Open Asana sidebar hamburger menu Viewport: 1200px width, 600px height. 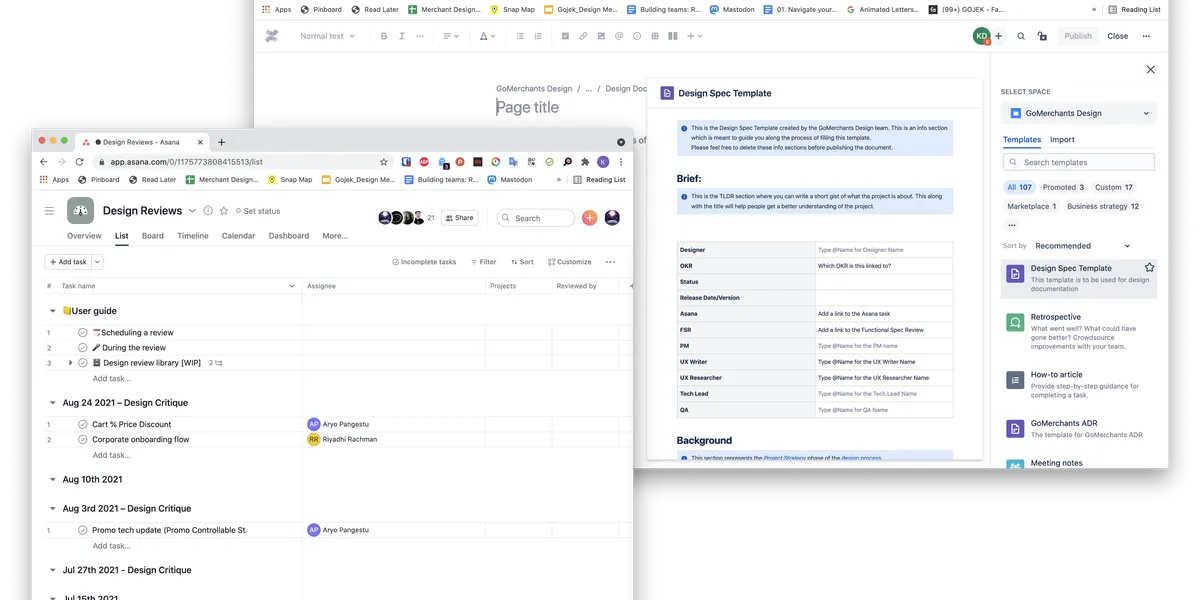click(x=49, y=211)
